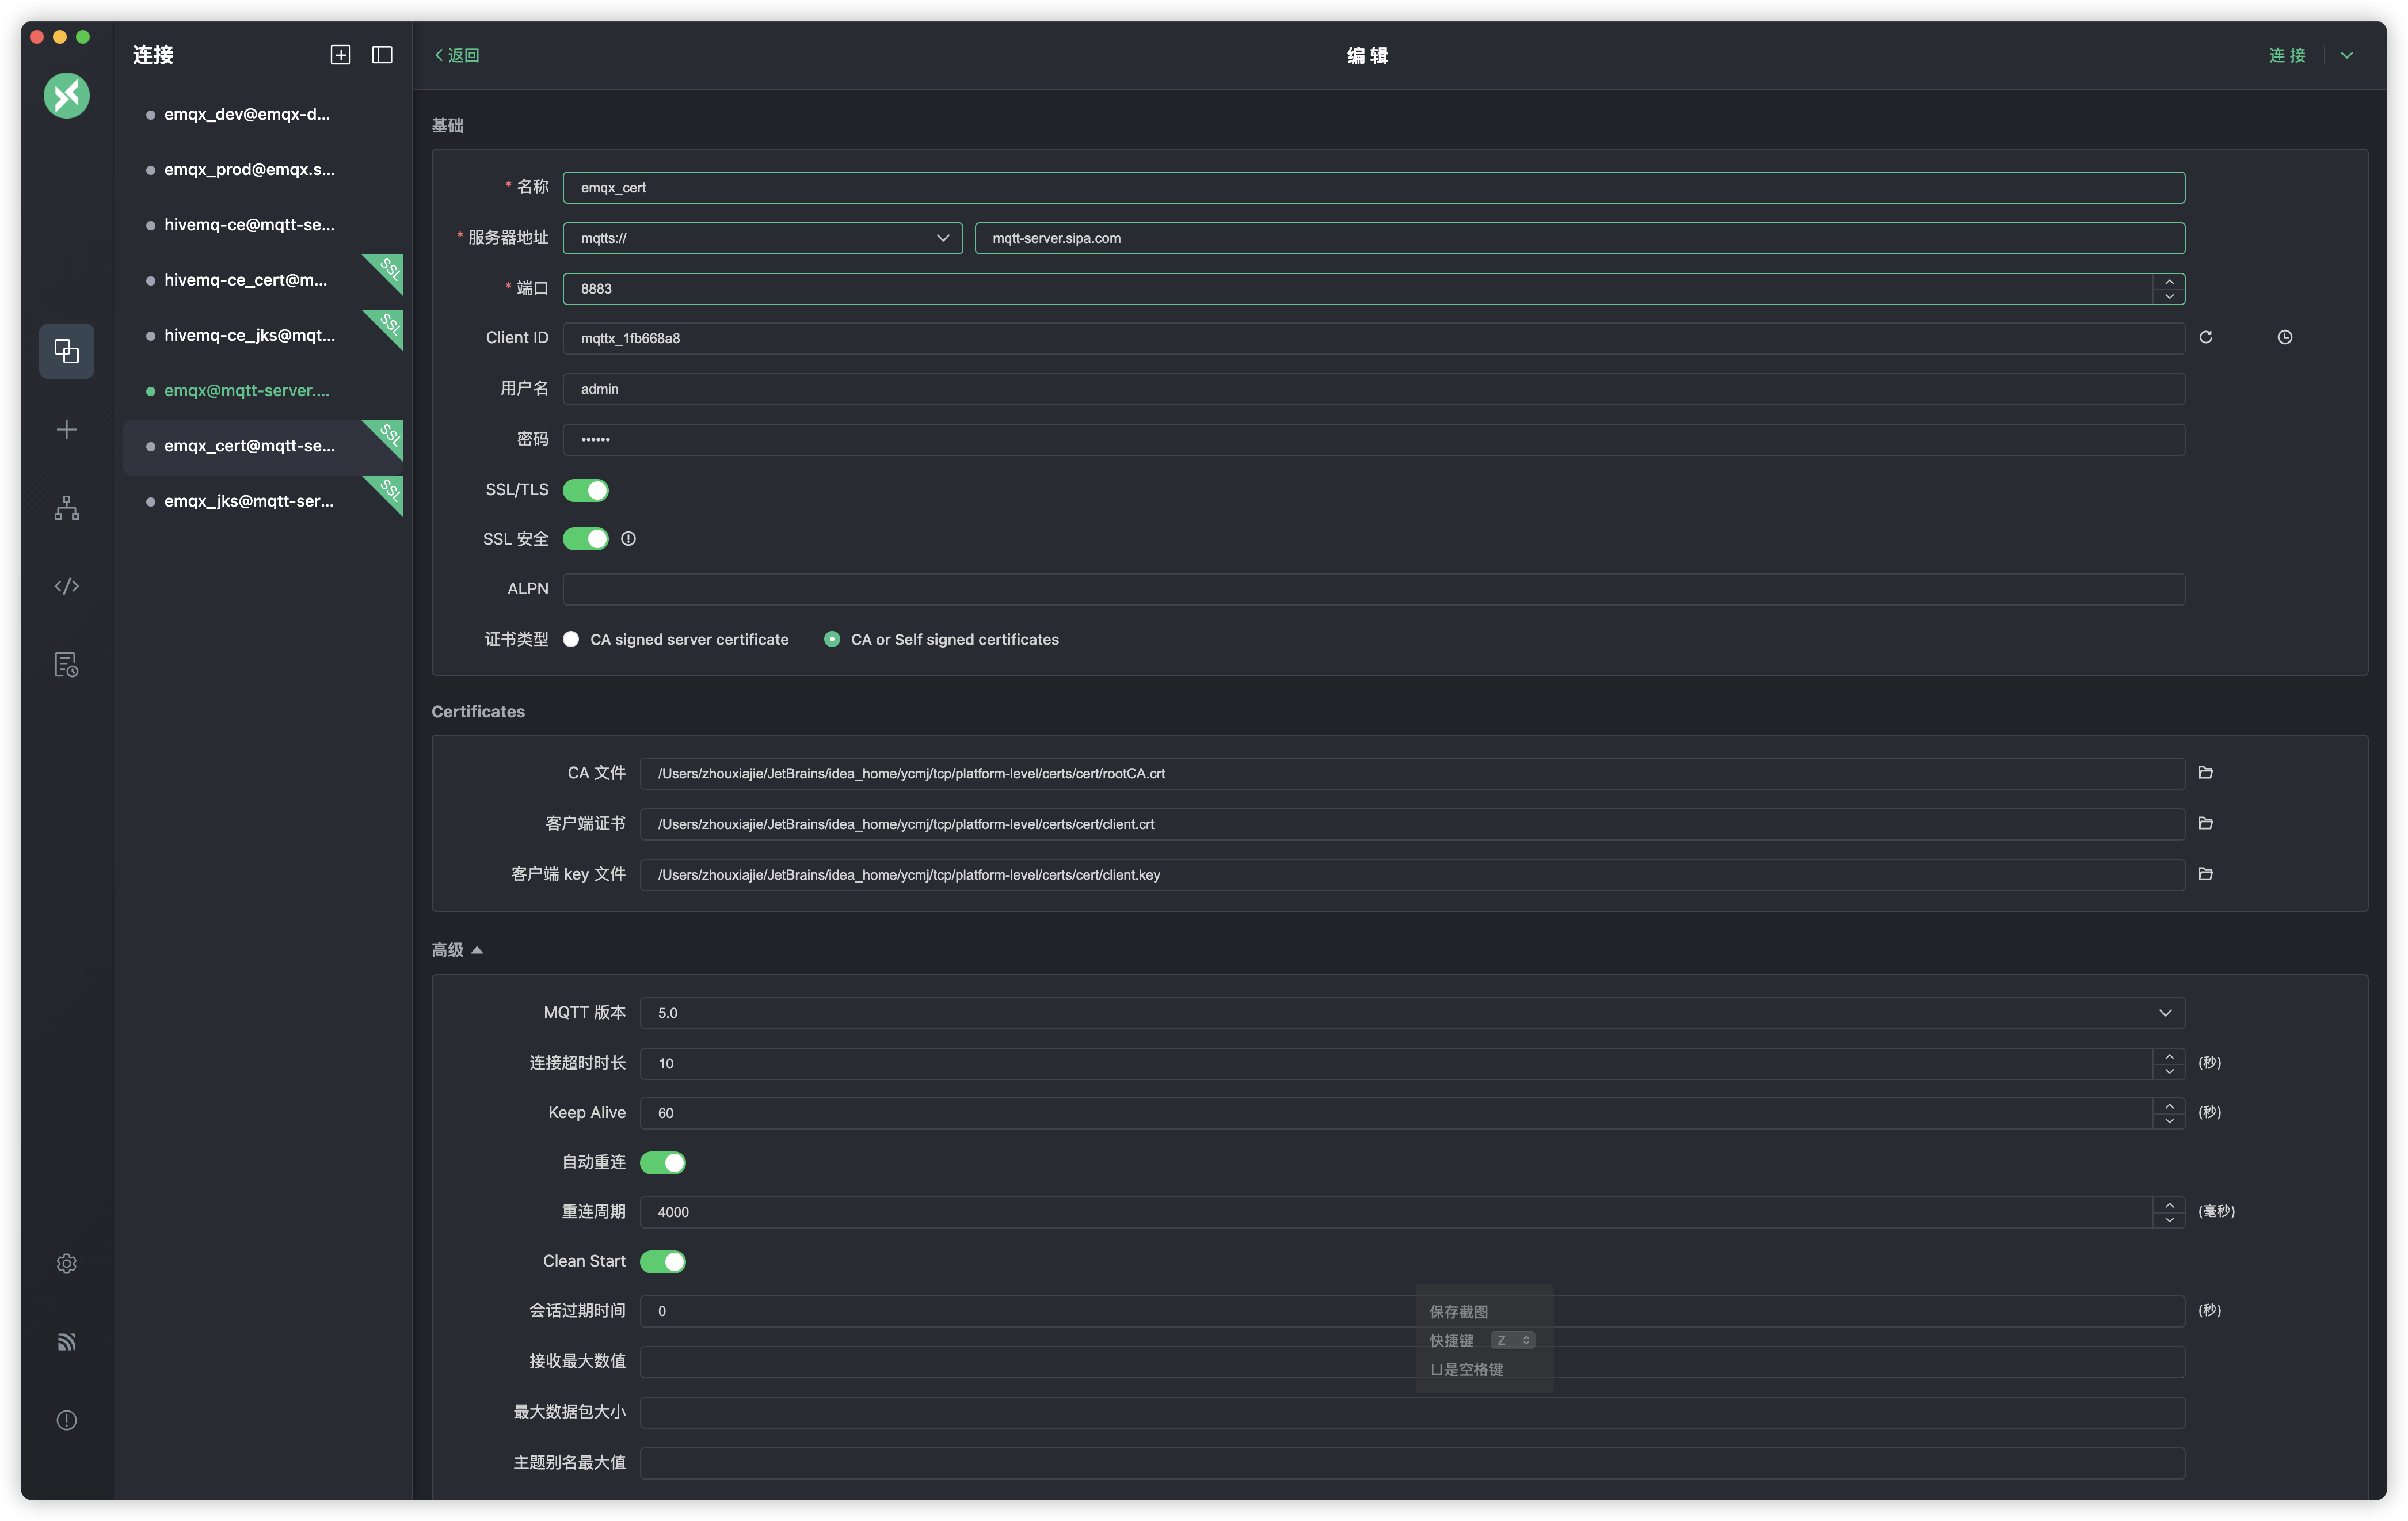Open the Log sidebar icon

click(66, 665)
